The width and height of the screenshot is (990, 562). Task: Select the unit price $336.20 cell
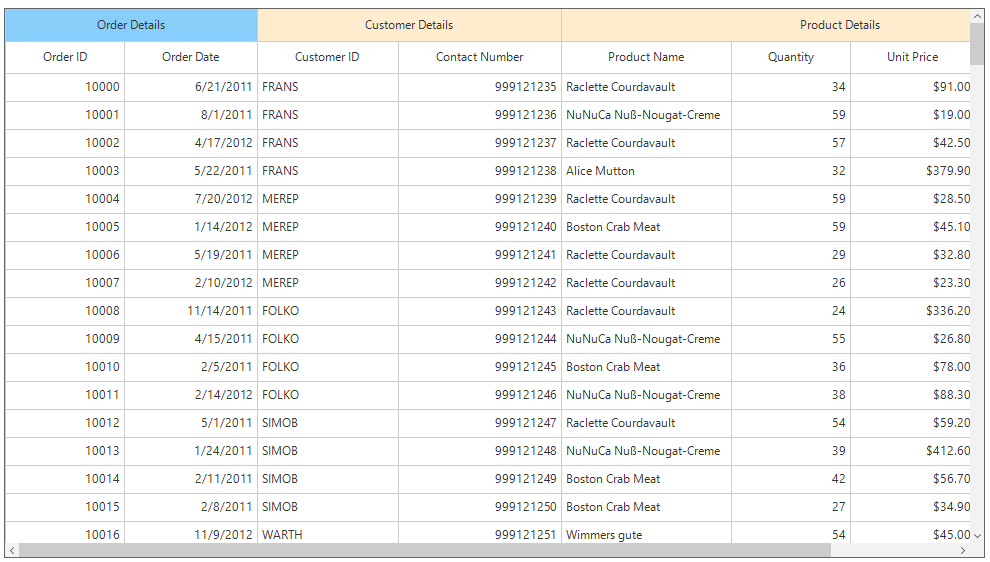(x=910, y=311)
